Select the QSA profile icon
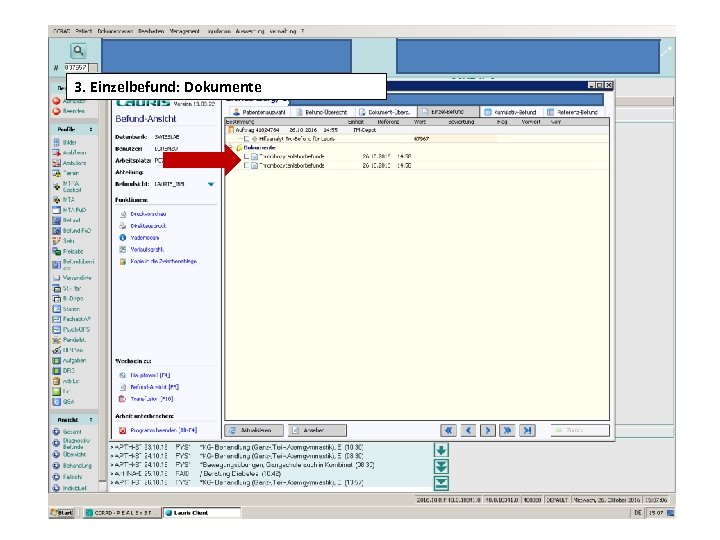 (x=56, y=402)
